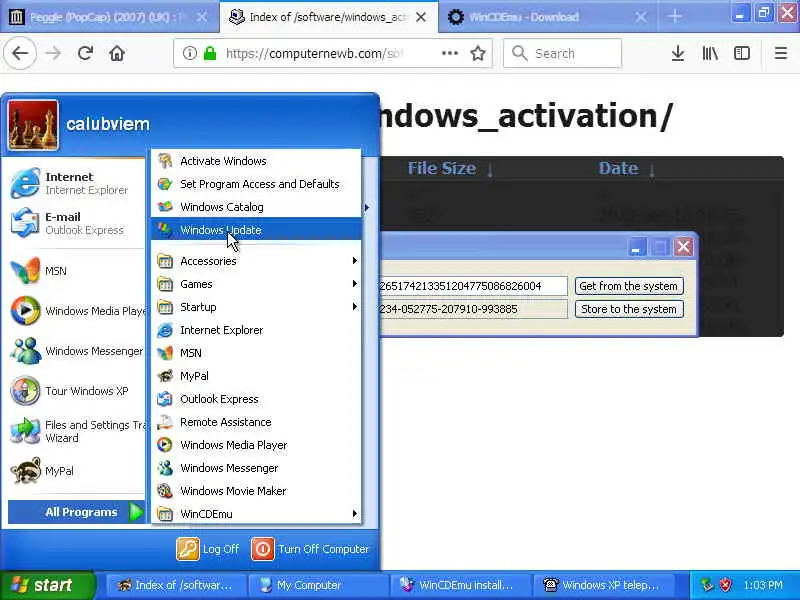Click the Accessories folder icon
Screen dimensions: 800x600
click(165, 261)
